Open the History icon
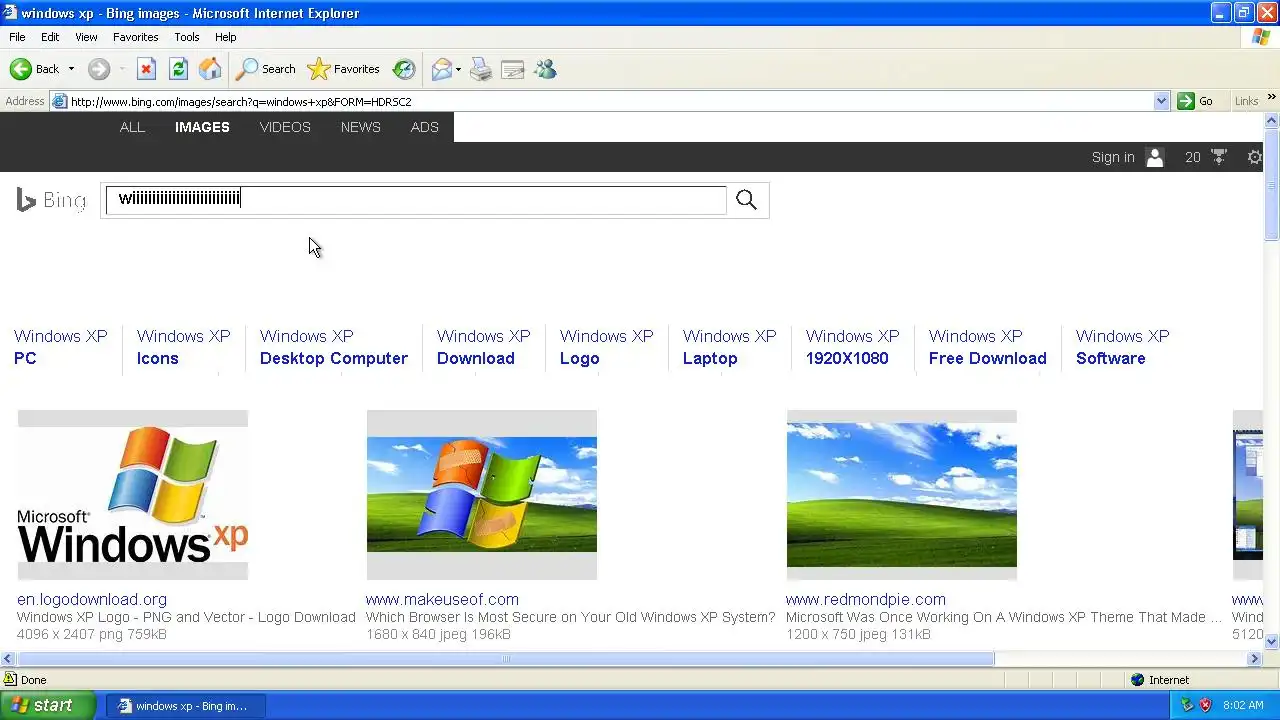The height and width of the screenshot is (720, 1280). (404, 69)
